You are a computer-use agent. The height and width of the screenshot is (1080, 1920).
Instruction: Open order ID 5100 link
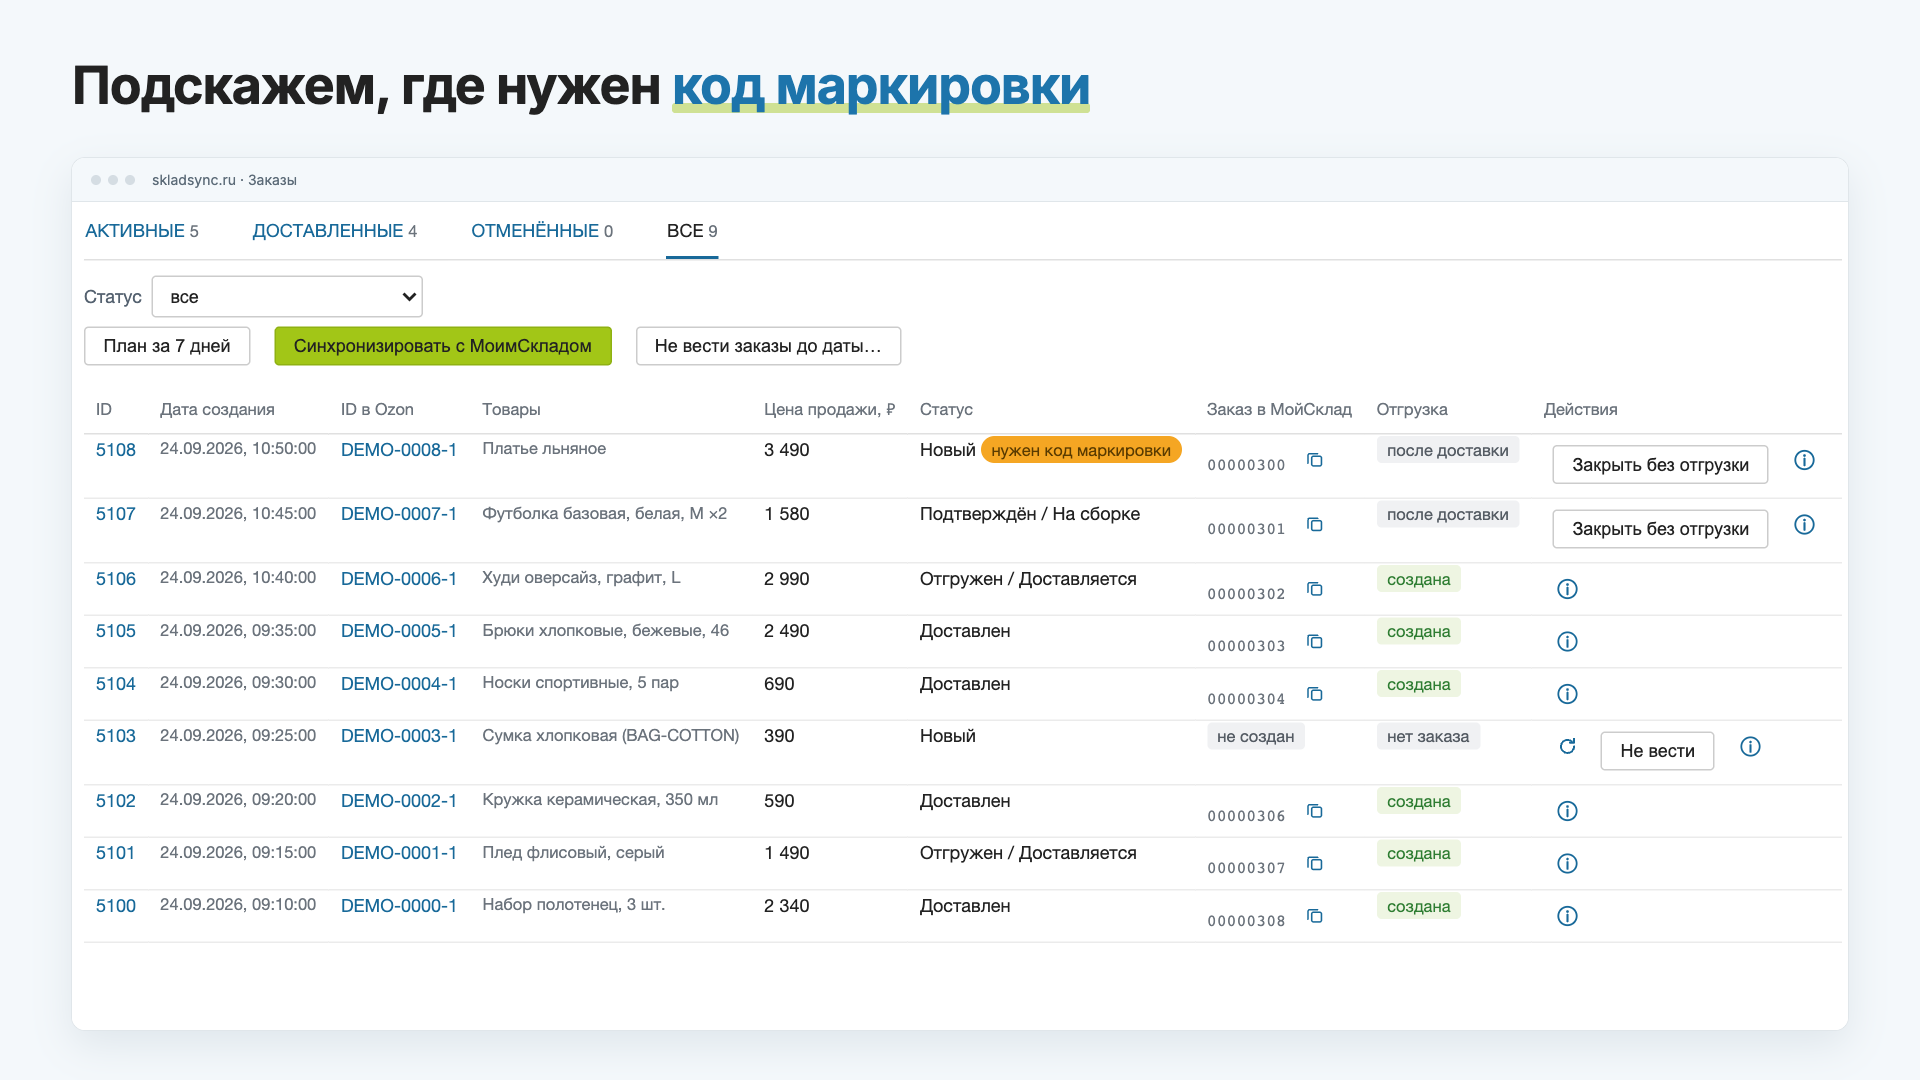(116, 906)
